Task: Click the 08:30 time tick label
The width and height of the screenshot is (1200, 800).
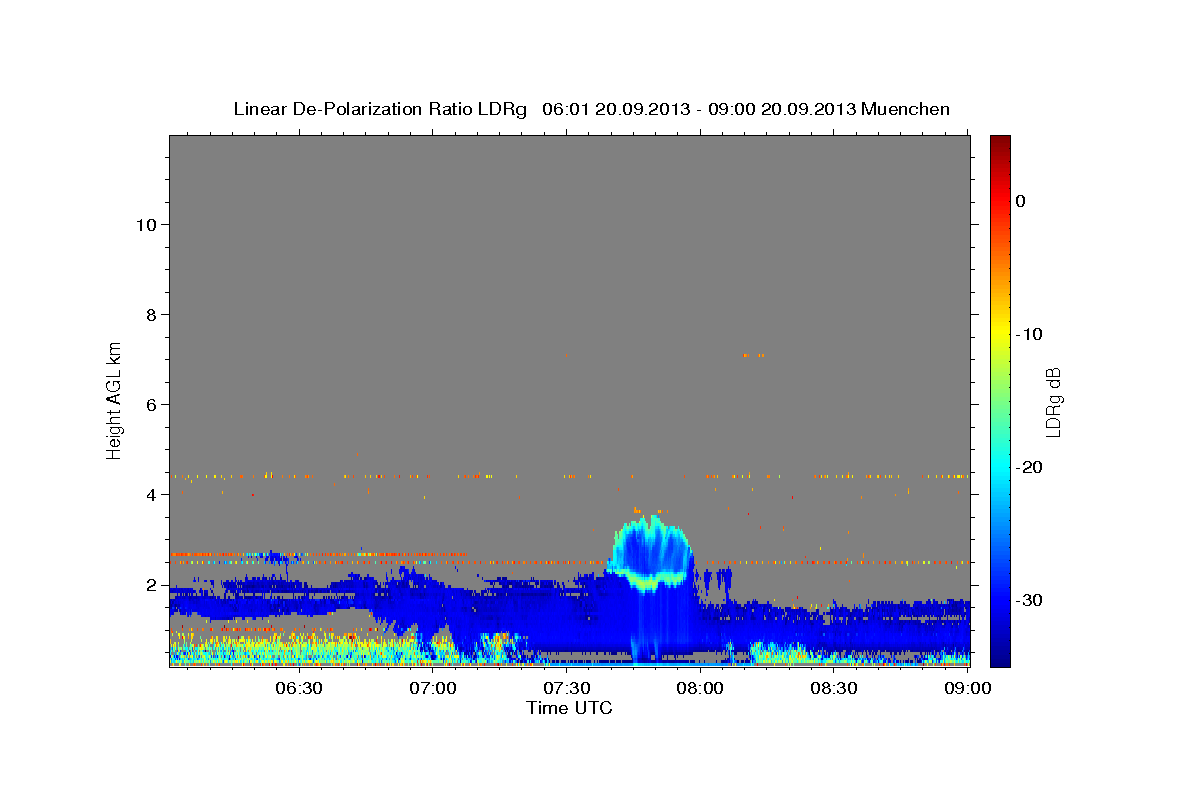Action: coord(834,688)
